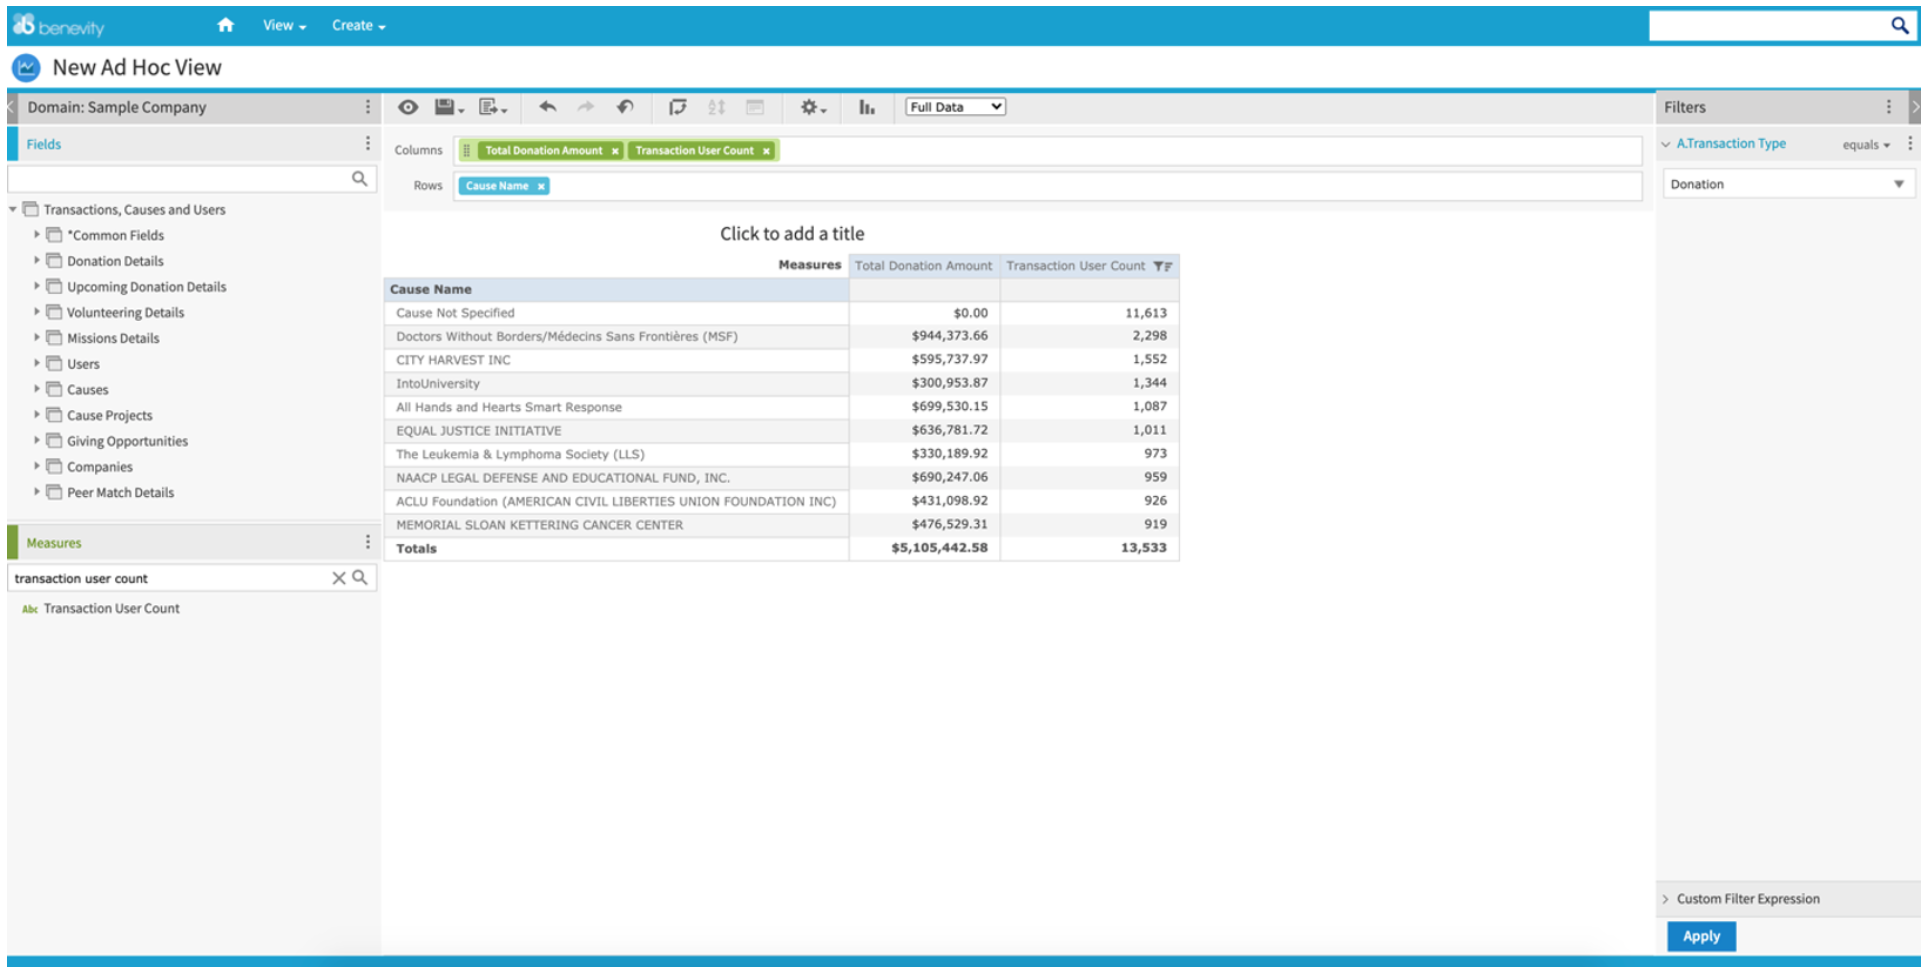Image resolution: width=1928 pixels, height=974 pixels.
Task: Open Transaction Type filter kebab menu
Action: click(1910, 143)
